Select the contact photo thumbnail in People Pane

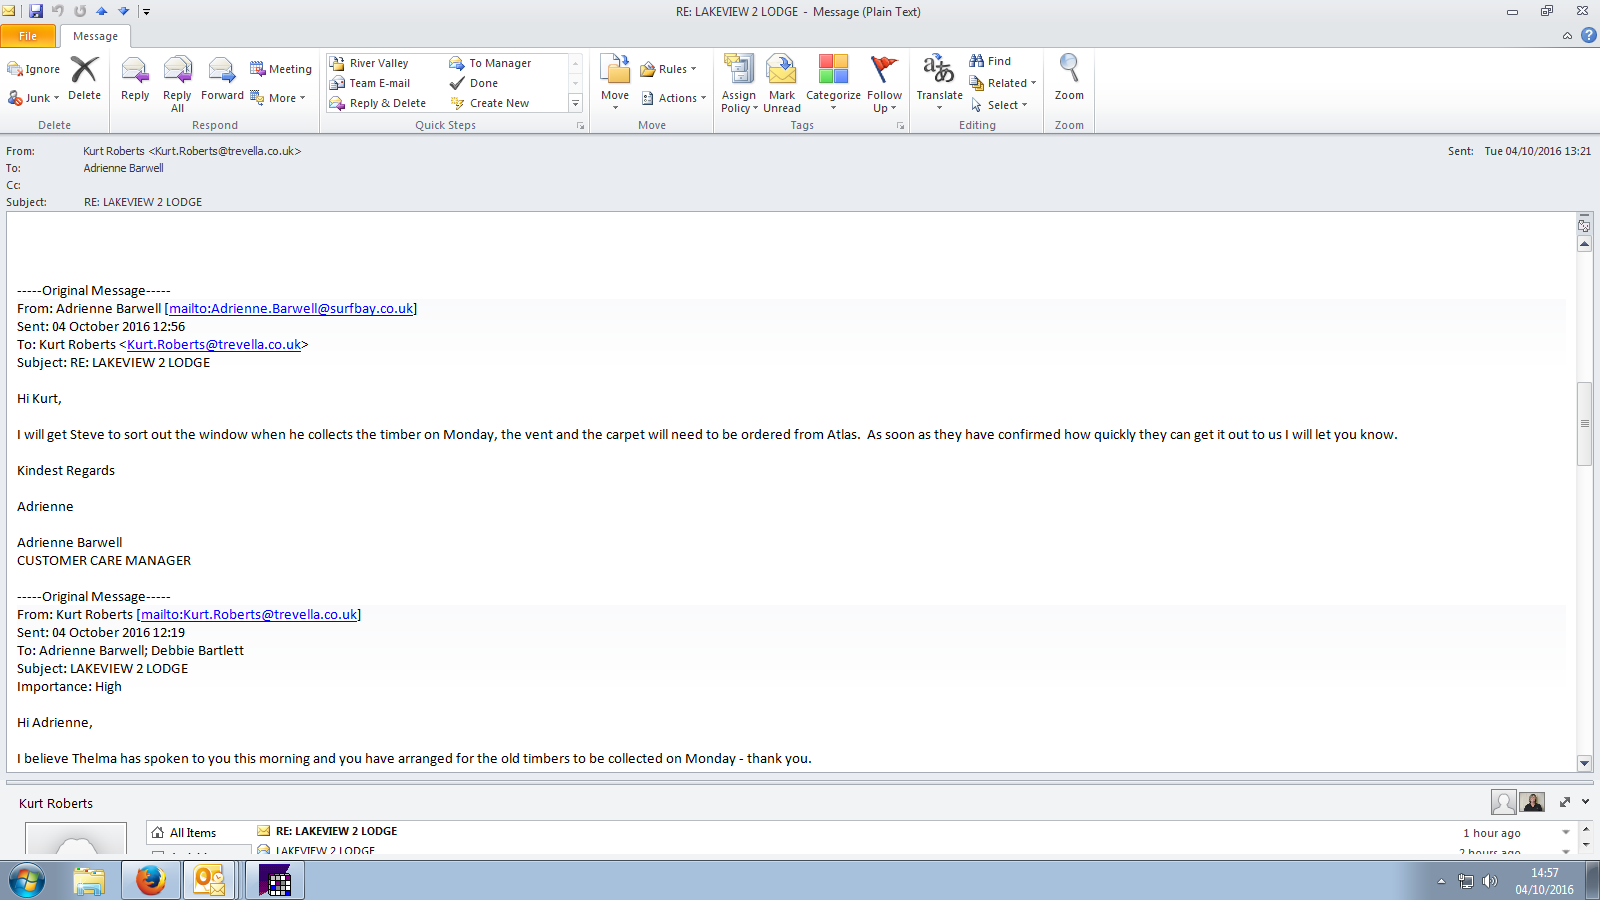click(1532, 802)
